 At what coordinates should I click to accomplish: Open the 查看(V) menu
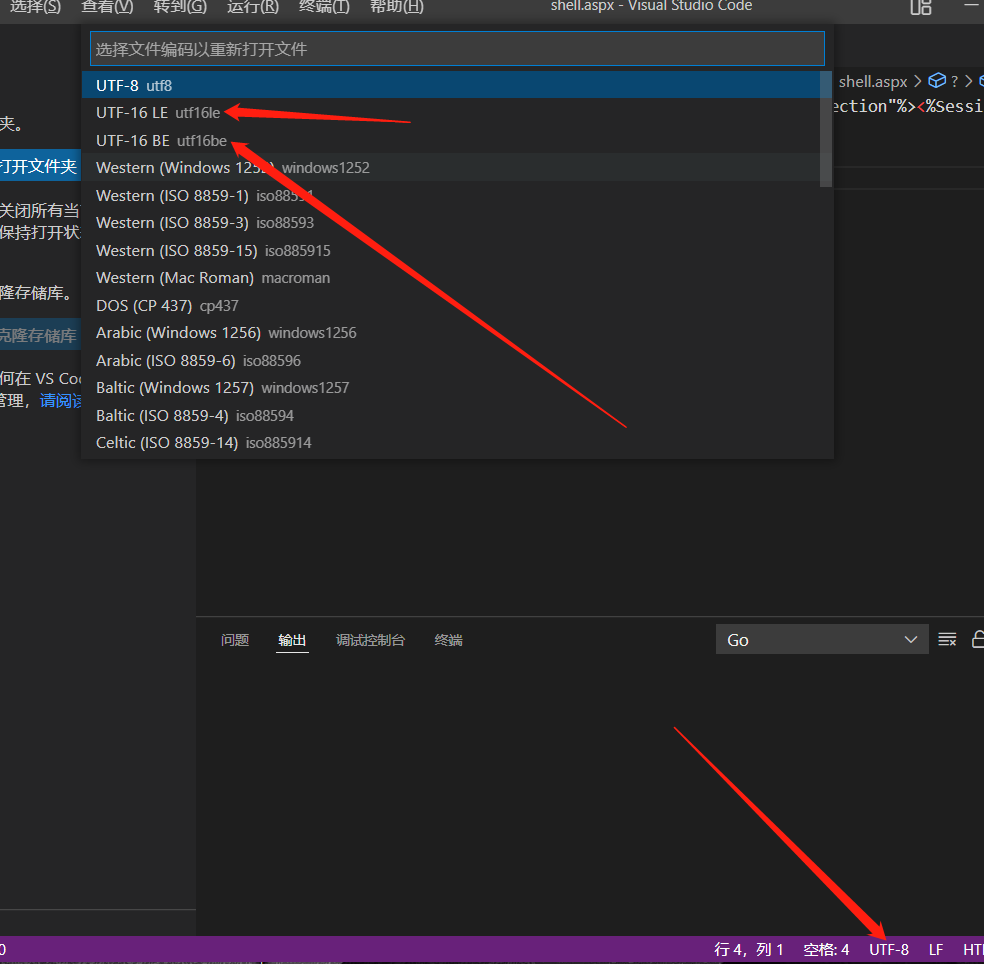(x=107, y=7)
